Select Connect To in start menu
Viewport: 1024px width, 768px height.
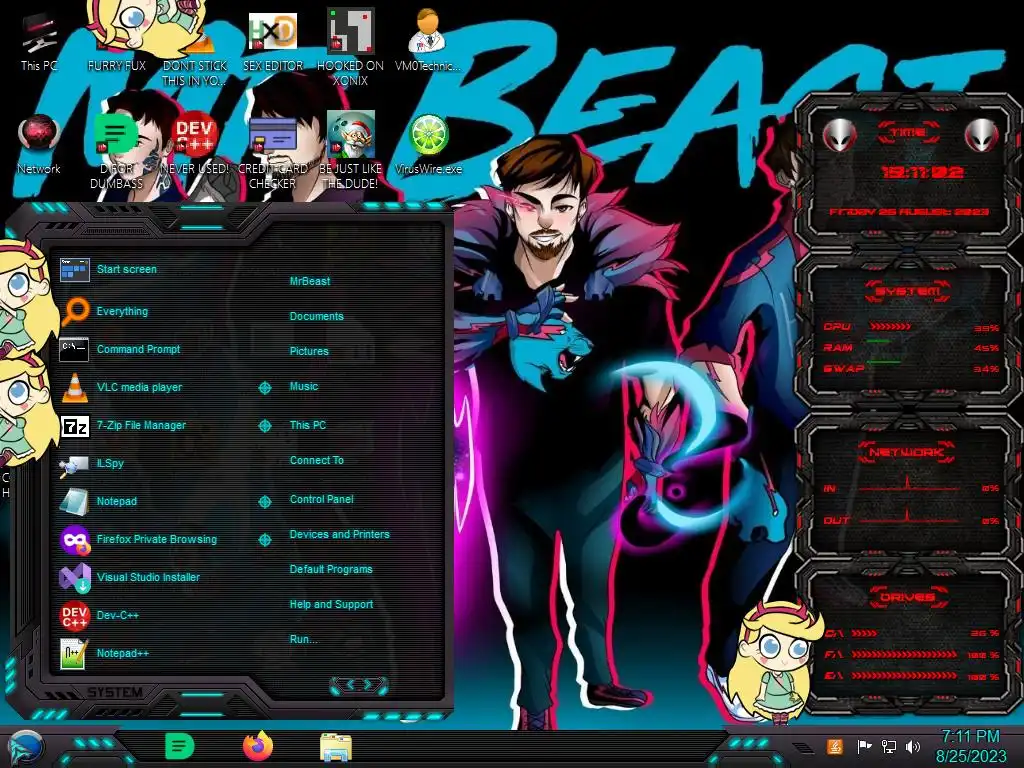coord(316,460)
